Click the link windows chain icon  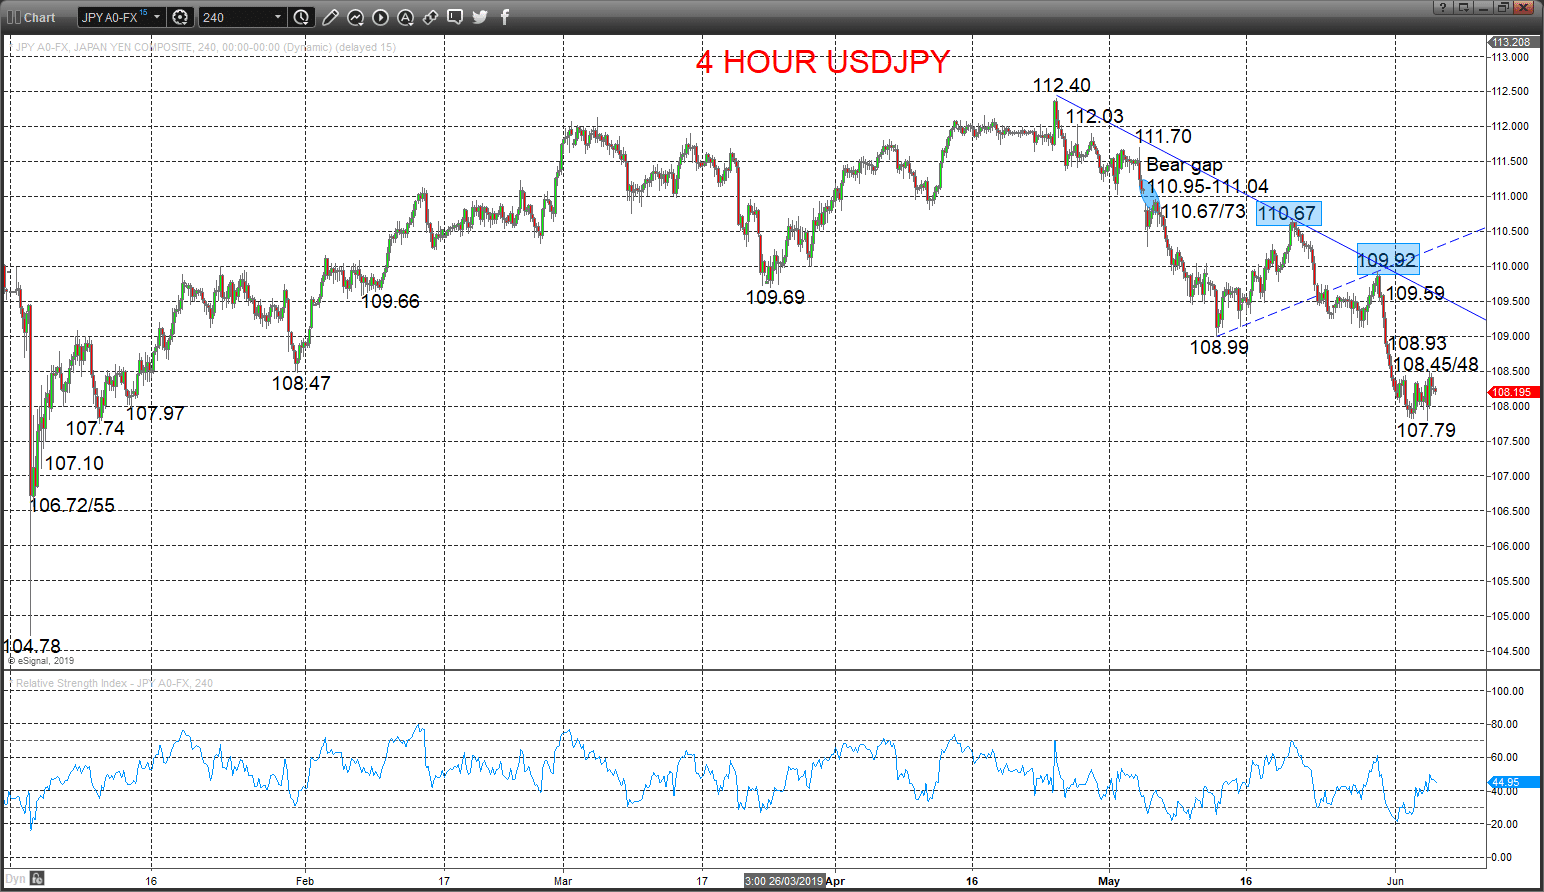(430, 17)
